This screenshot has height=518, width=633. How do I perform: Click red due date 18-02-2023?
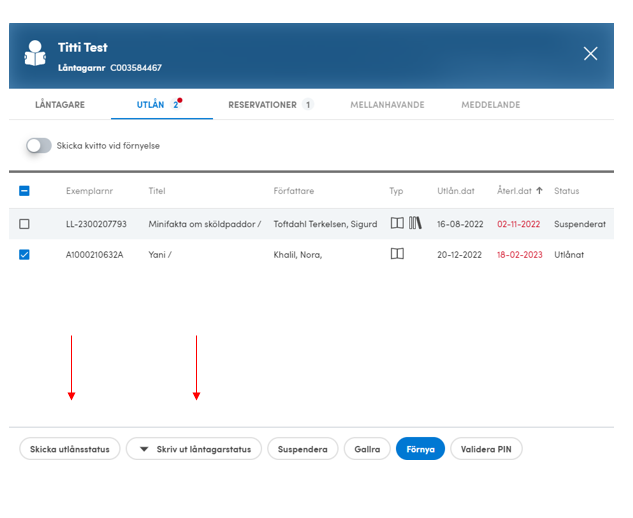pyautogui.click(x=520, y=255)
